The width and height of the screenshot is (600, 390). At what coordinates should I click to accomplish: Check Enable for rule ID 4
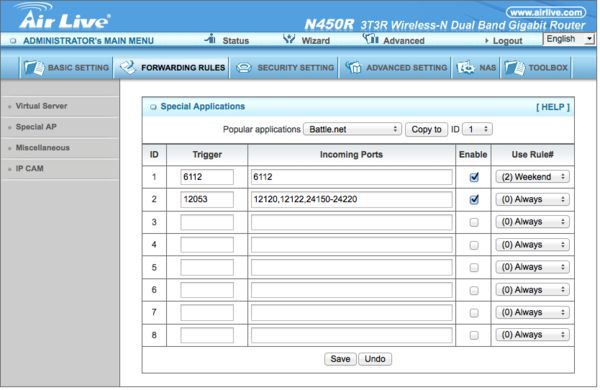[474, 245]
